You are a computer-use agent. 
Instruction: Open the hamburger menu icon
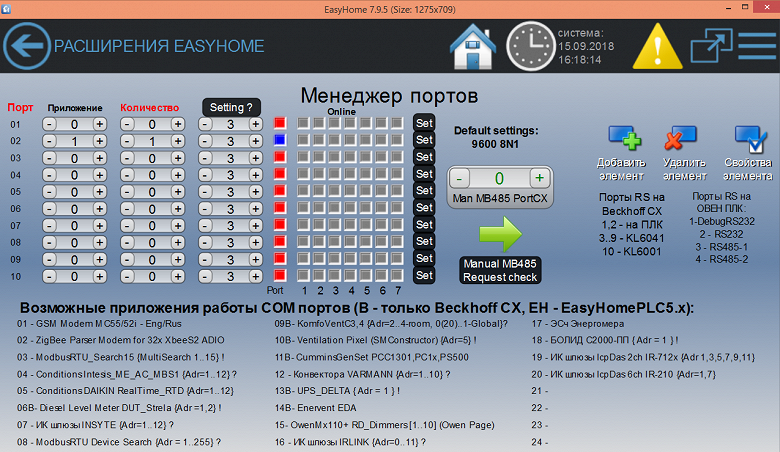click(757, 46)
